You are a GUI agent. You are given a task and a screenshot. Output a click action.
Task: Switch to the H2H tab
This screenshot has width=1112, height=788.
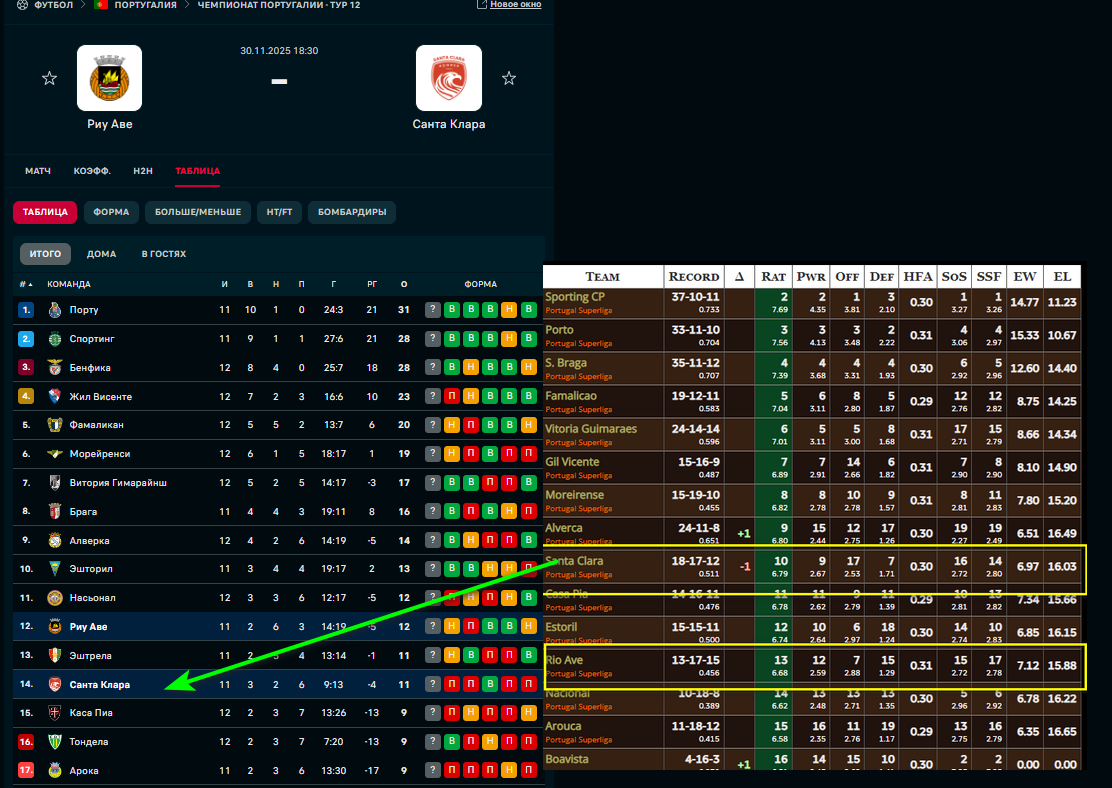click(x=143, y=171)
